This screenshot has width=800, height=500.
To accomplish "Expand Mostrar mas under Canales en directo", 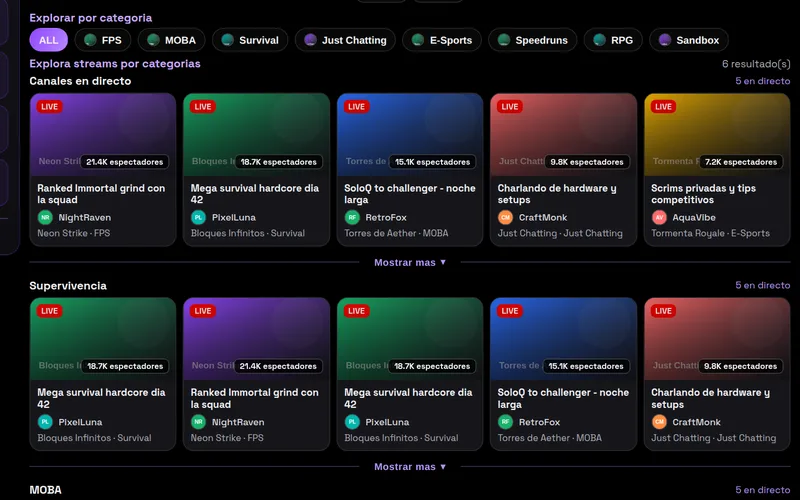I will (410, 262).
